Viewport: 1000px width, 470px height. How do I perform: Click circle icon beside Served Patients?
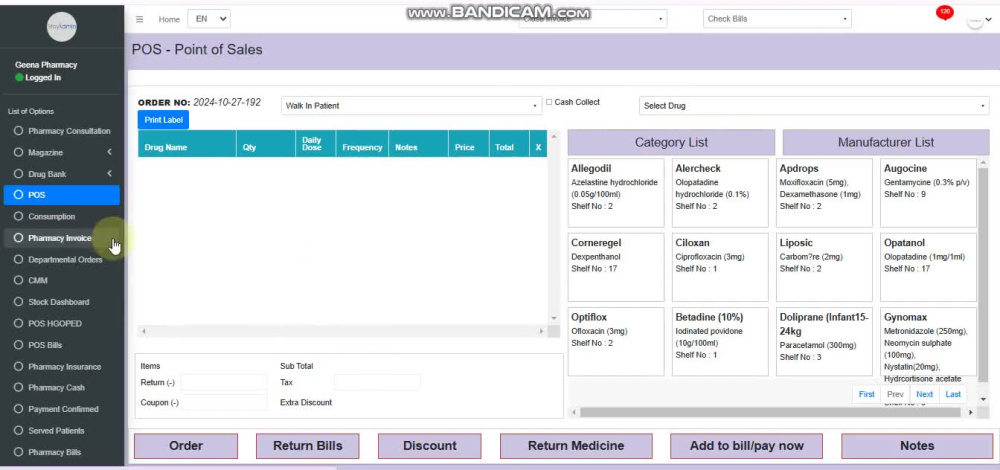18,430
